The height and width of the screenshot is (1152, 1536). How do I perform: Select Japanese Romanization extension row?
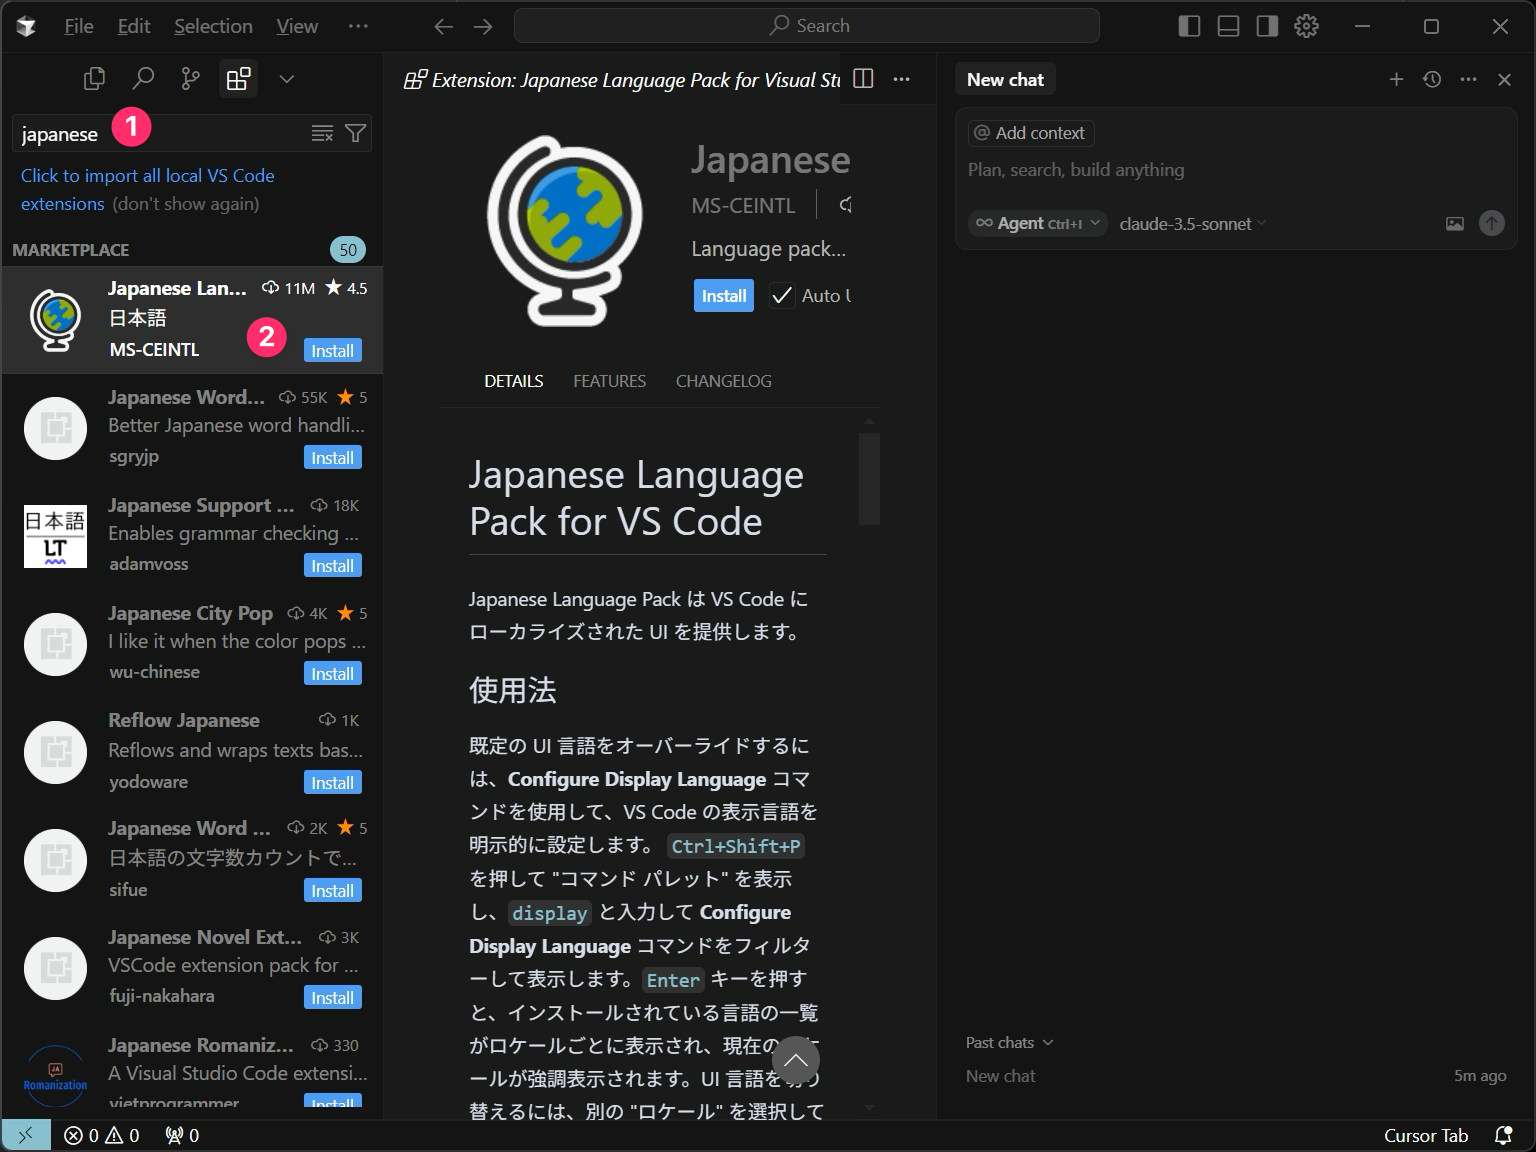tap(192, 1072)
